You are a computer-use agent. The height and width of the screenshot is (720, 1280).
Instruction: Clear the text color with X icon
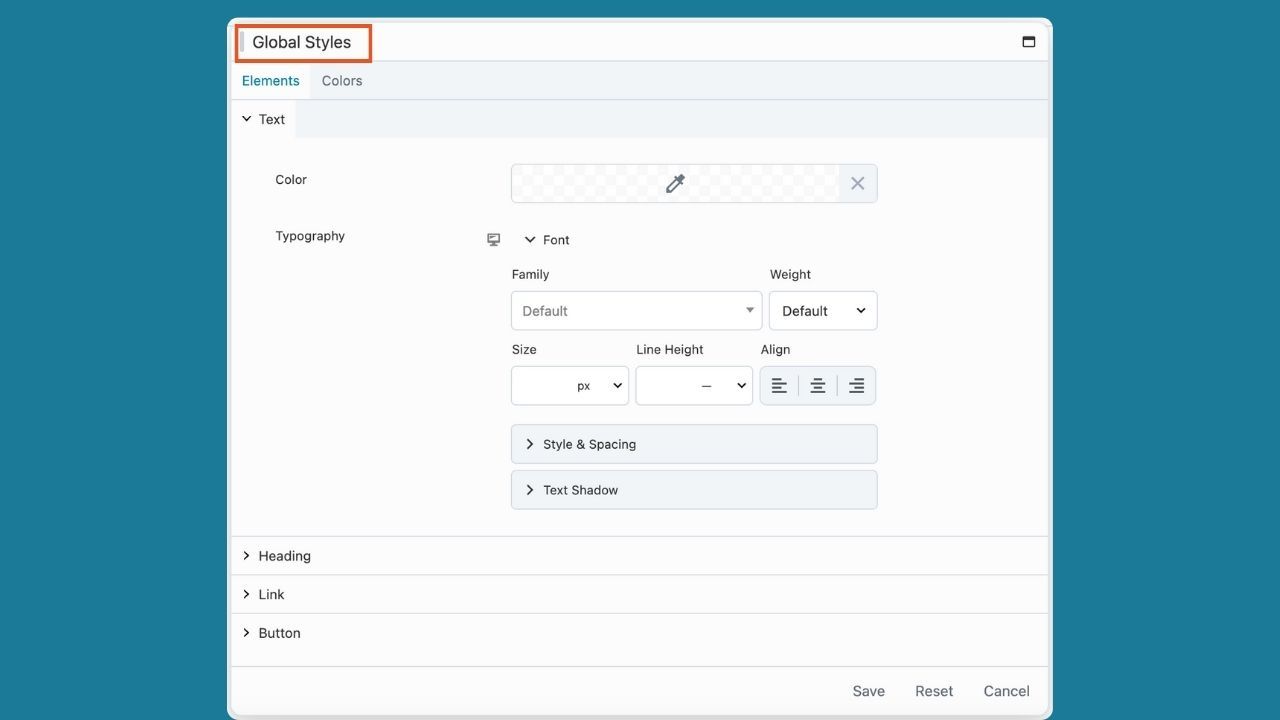tap(857, 184)
